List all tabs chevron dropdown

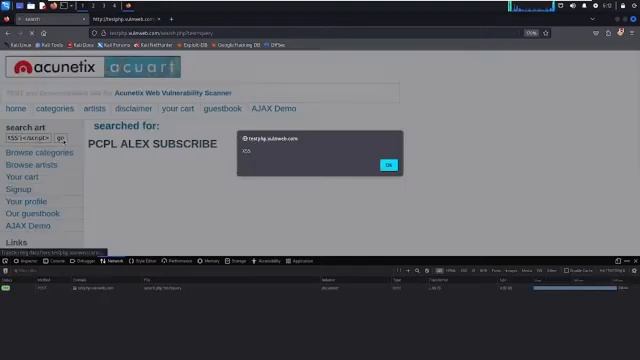pos(592,19)
